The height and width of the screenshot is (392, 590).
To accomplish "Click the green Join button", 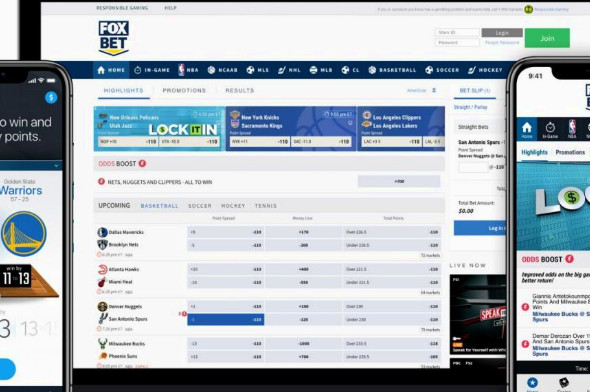I will point(547,38).
